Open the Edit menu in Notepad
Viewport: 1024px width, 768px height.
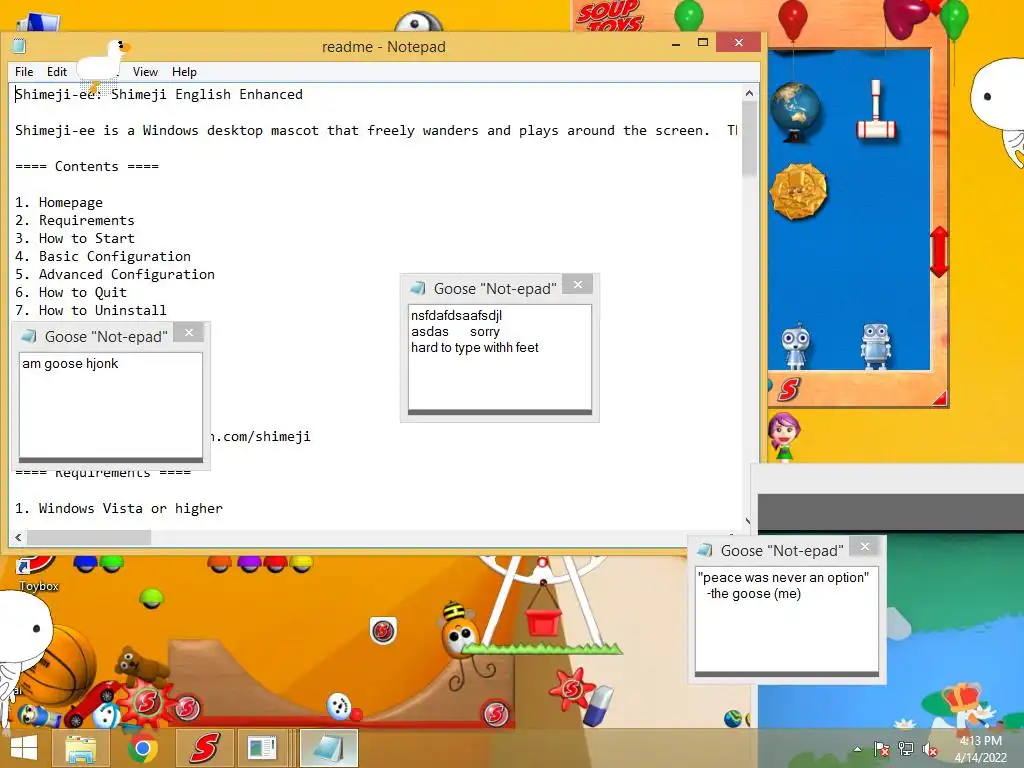(57, 72)
